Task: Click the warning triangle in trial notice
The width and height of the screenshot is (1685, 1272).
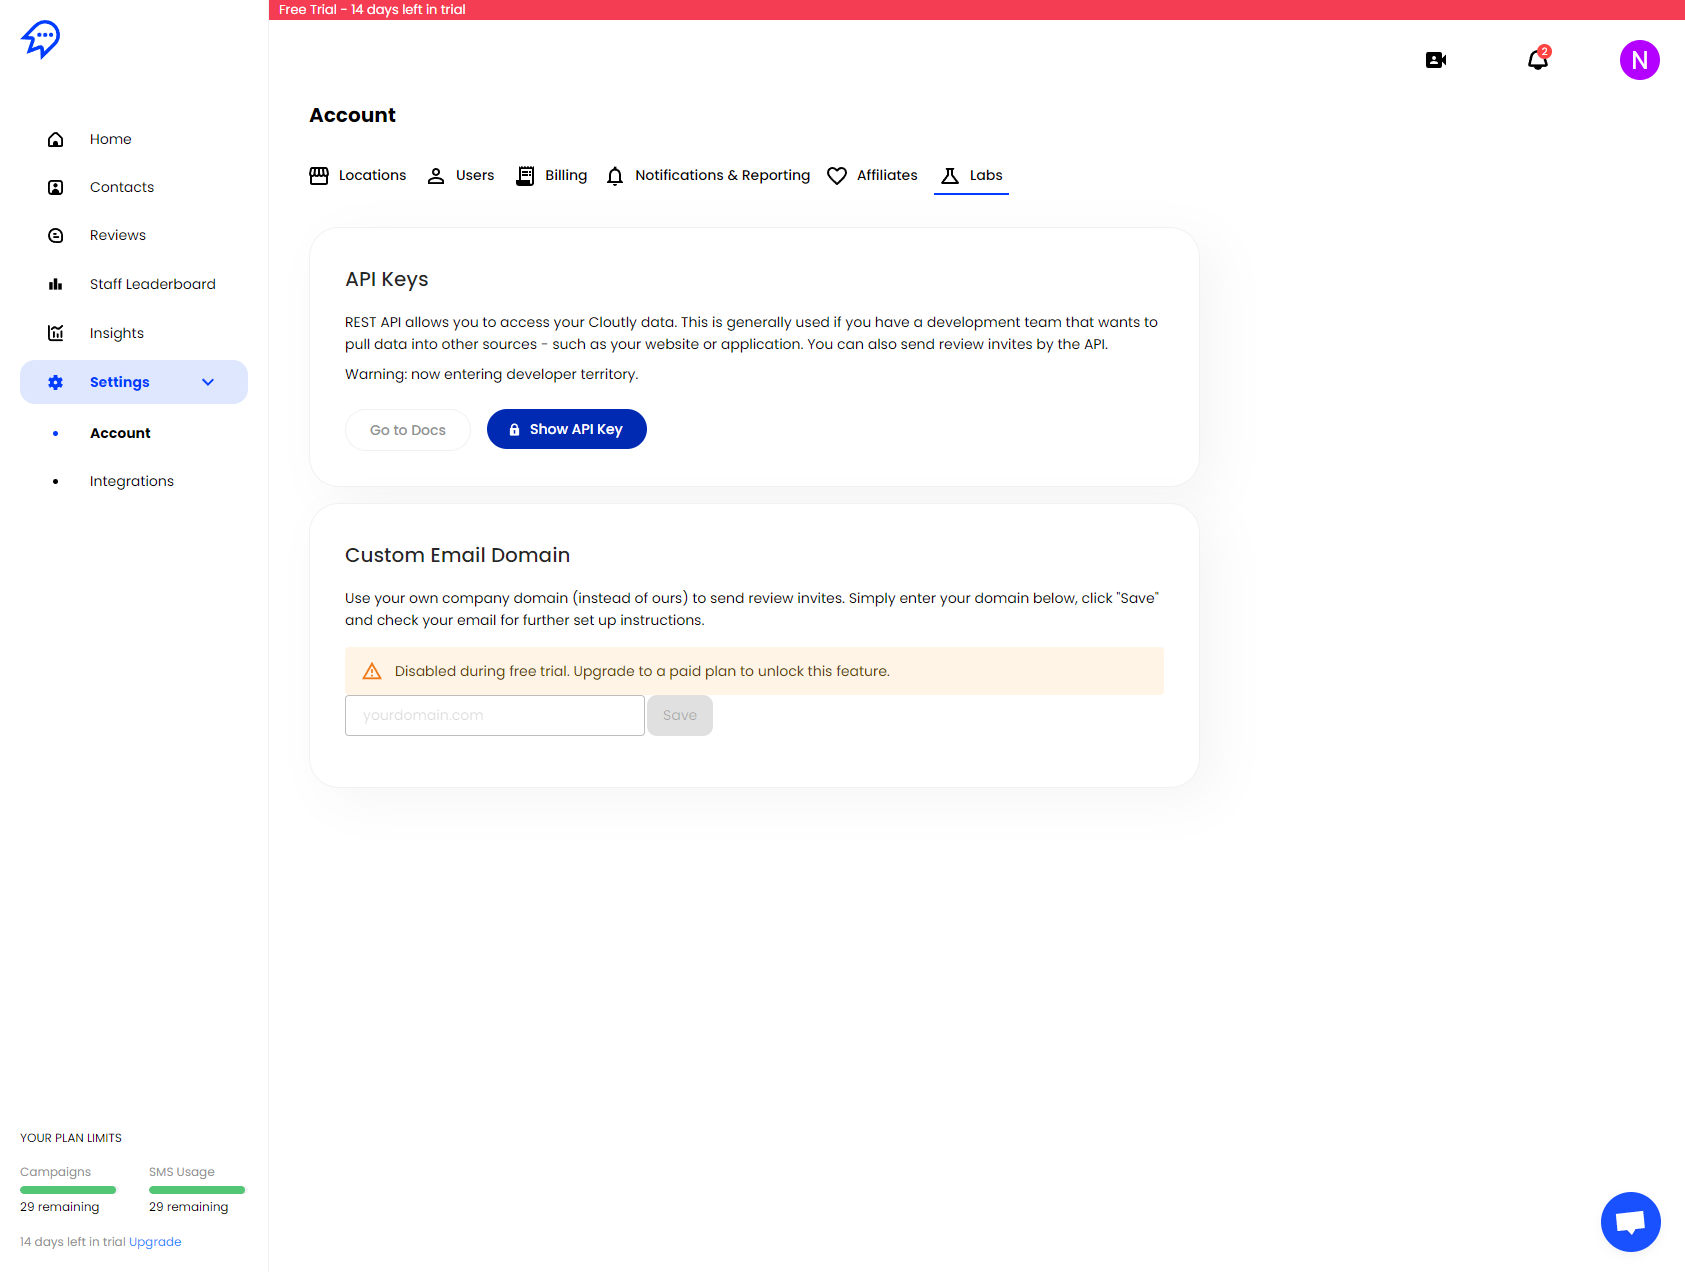Action: pyautogui.click(x=372, y=671)
